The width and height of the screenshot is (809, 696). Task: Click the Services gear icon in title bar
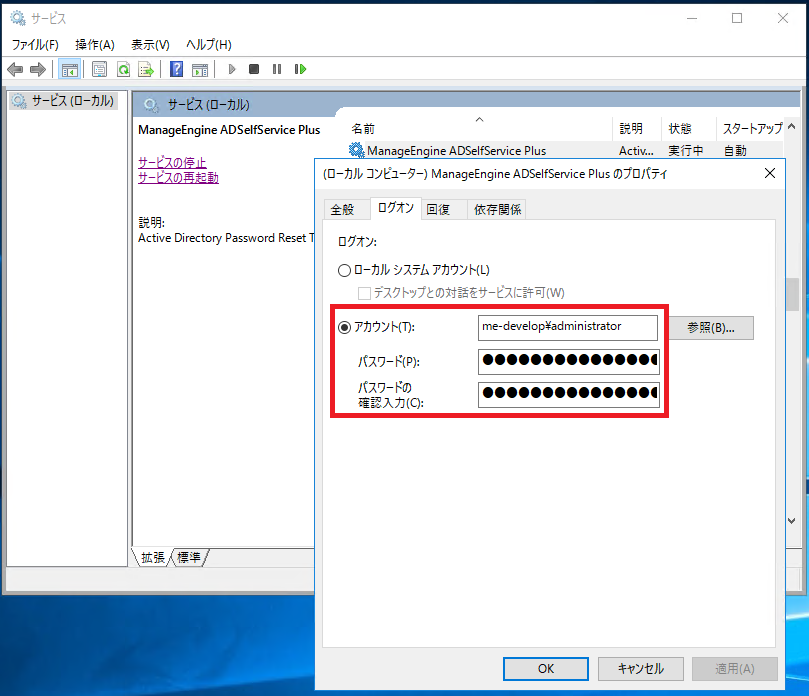18,18
